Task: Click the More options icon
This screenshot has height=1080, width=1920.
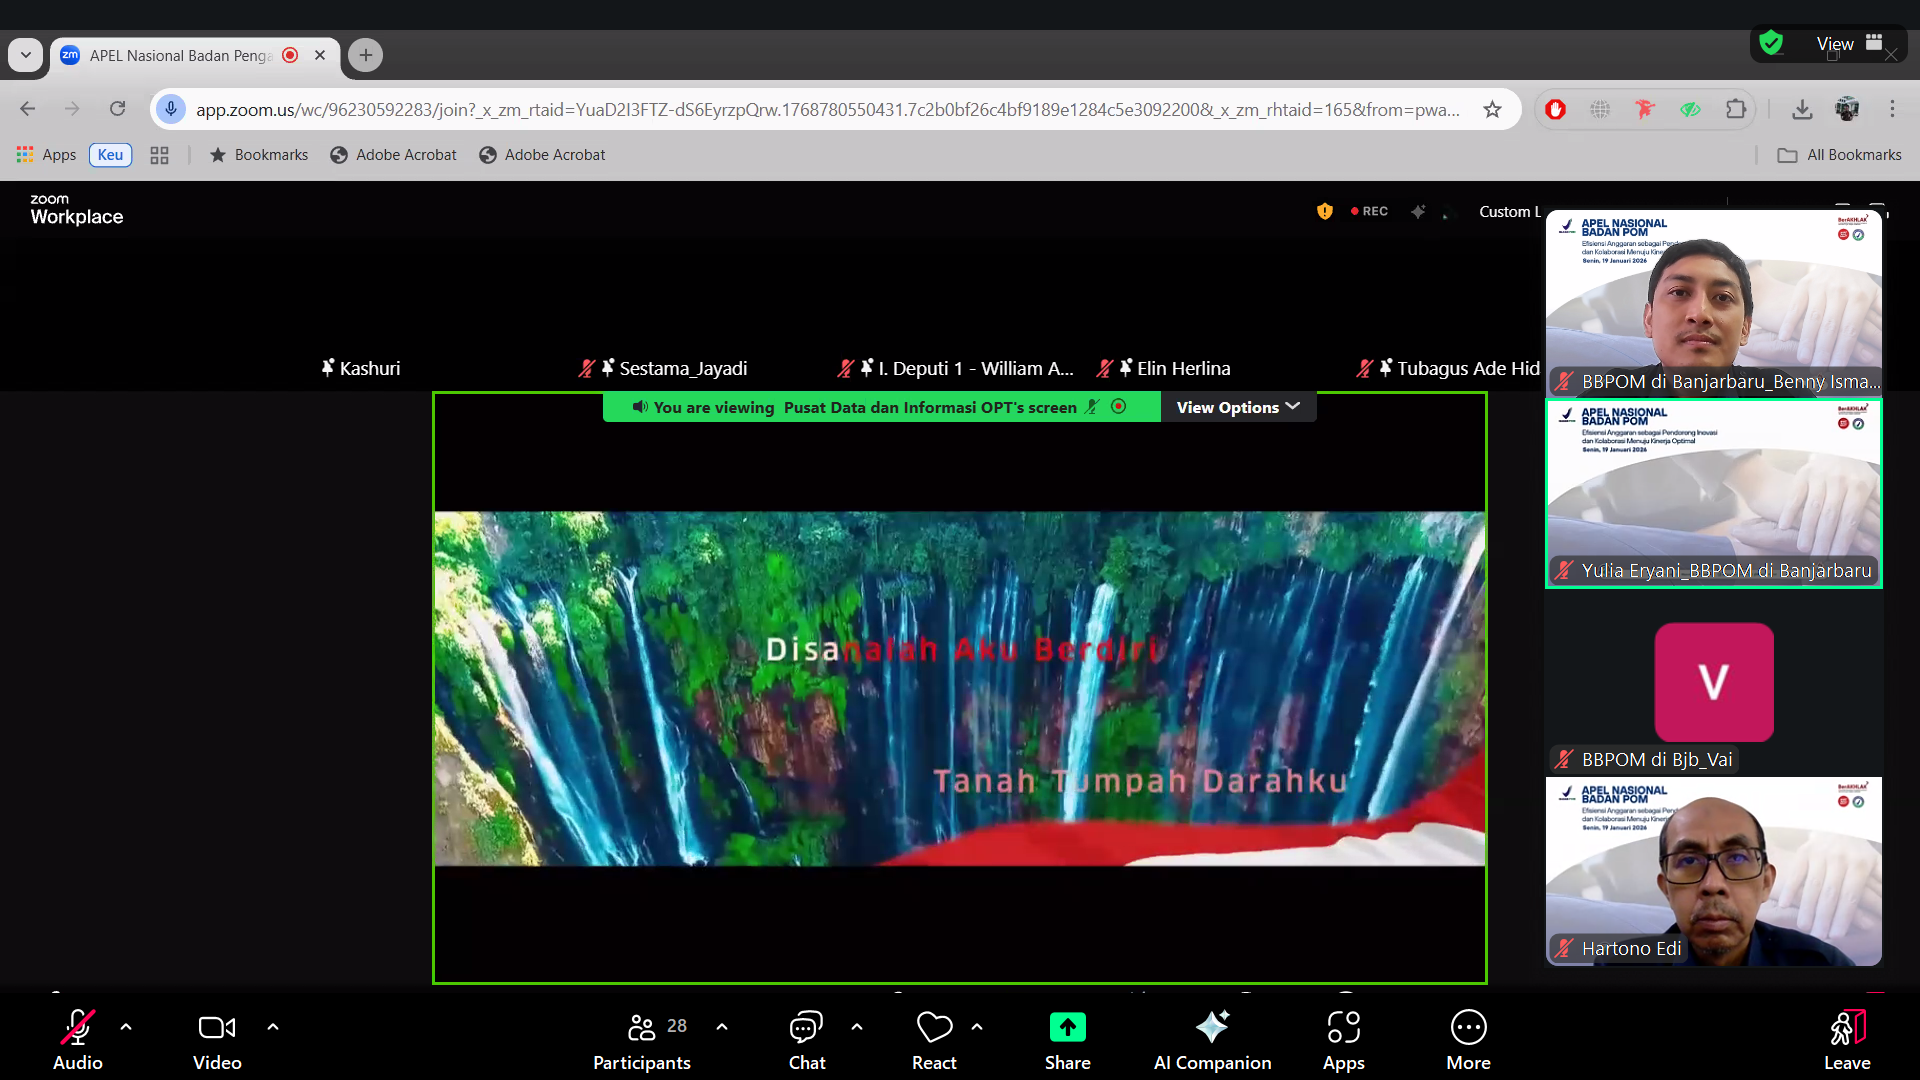Action: [x=1468, y=1028]
